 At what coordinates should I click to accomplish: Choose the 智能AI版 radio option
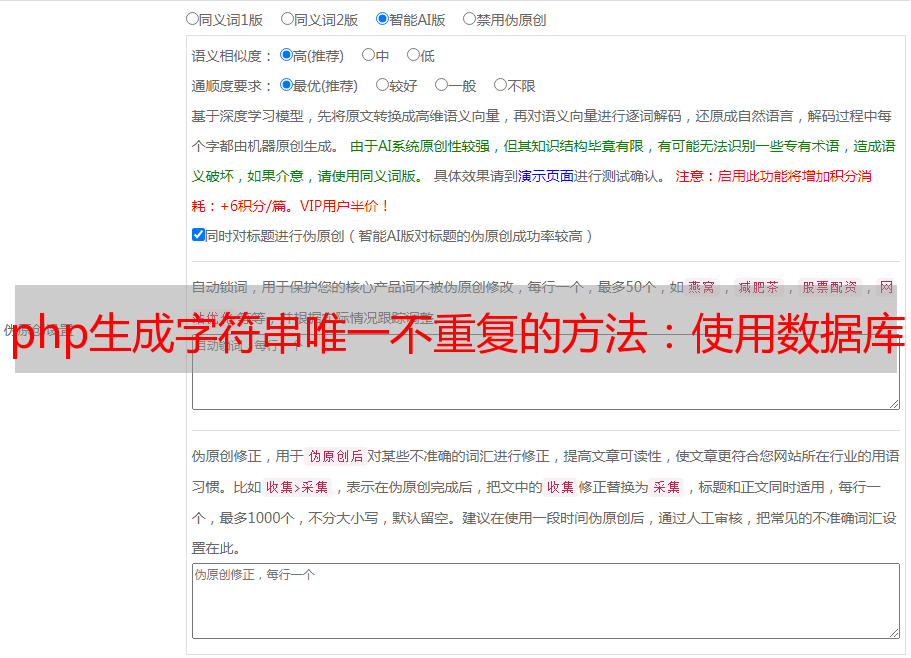(x=382, y=19)
